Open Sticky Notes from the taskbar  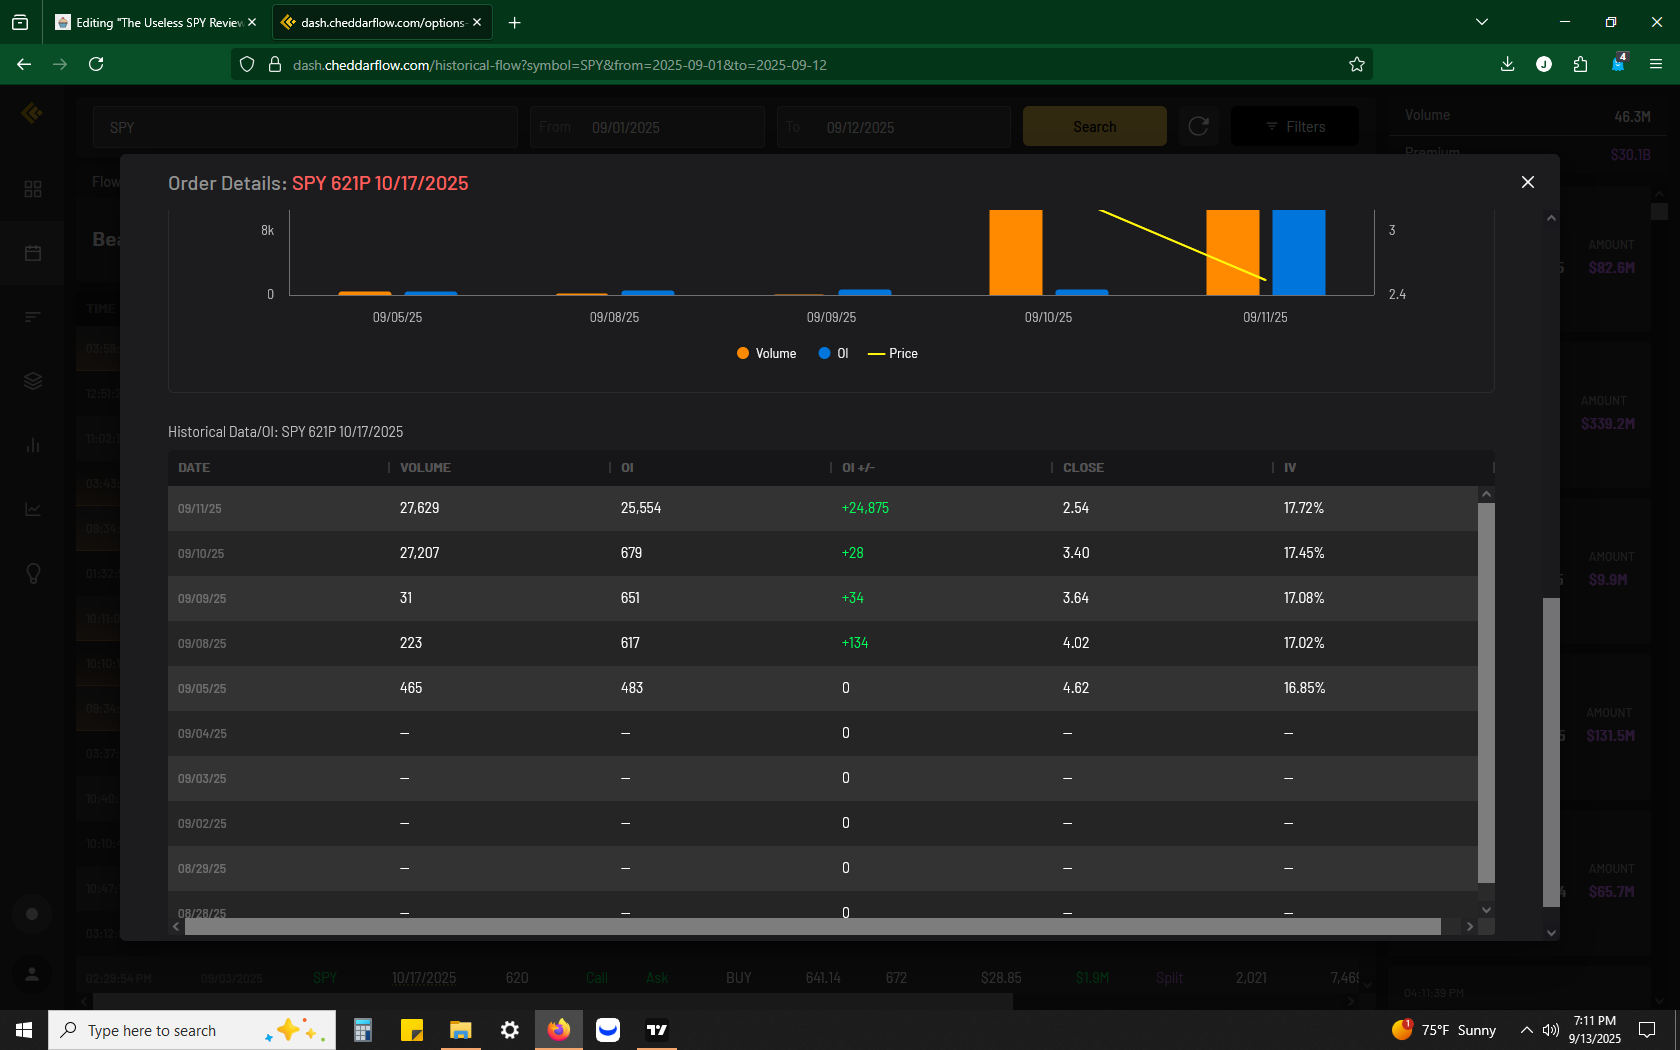[x=412, y=1030]
